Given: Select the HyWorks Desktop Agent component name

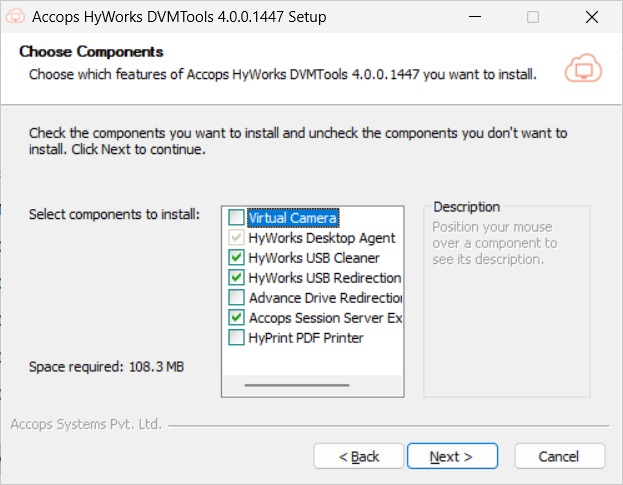Looking at the screenshot, I should tap(321, 238).
